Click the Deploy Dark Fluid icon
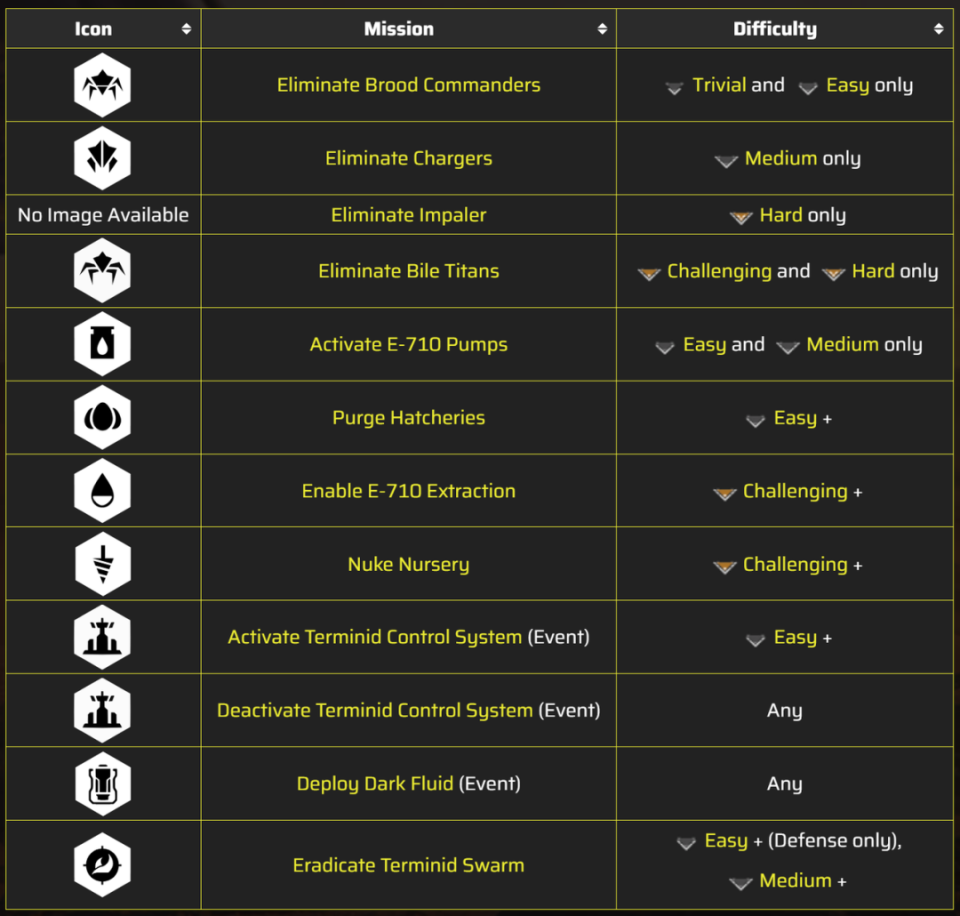 102,784
